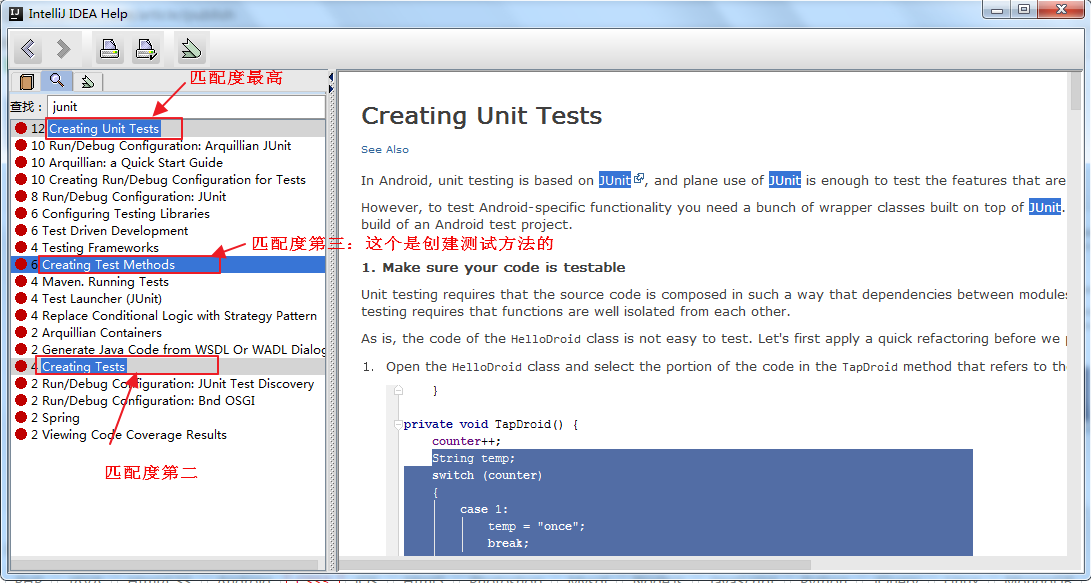Click red dot beside Creating Unit Tests
Screen dimensions: 1091x583
(x=21, y=128)
